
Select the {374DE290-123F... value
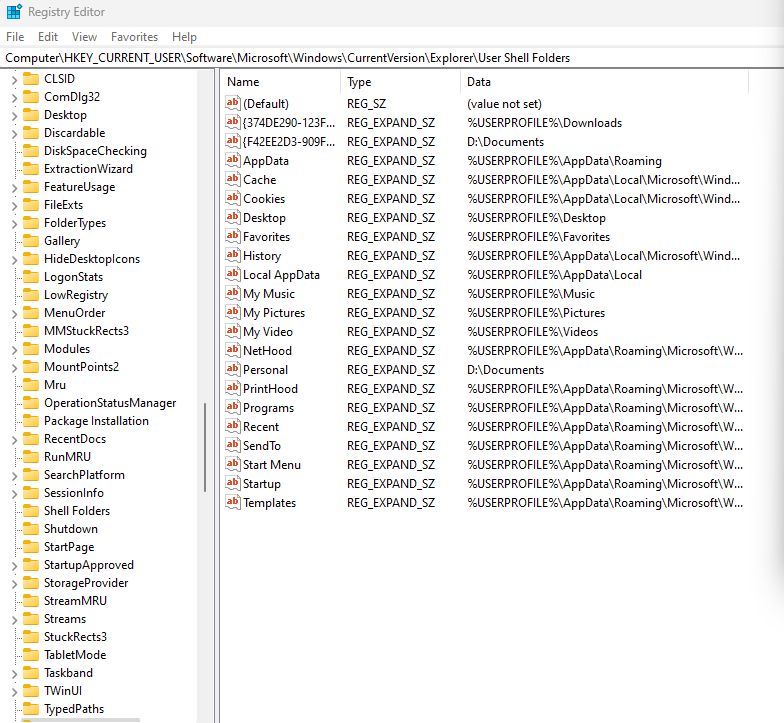click(288, 122)
